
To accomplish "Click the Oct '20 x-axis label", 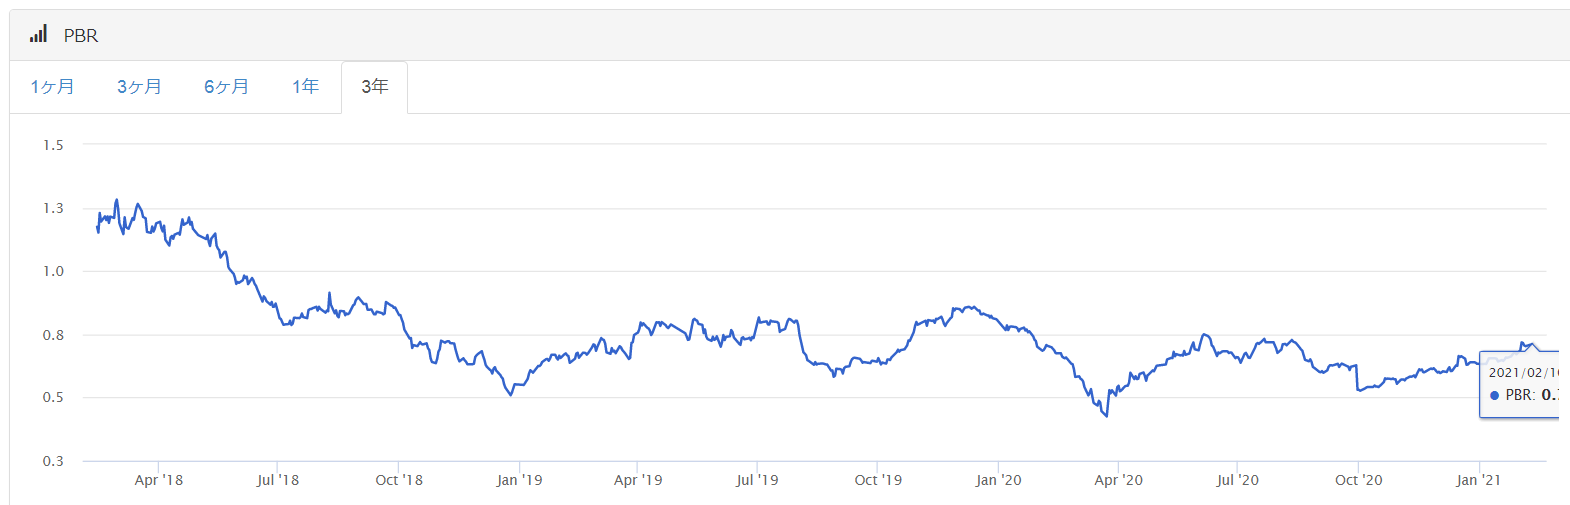I will pos(1358,480).
